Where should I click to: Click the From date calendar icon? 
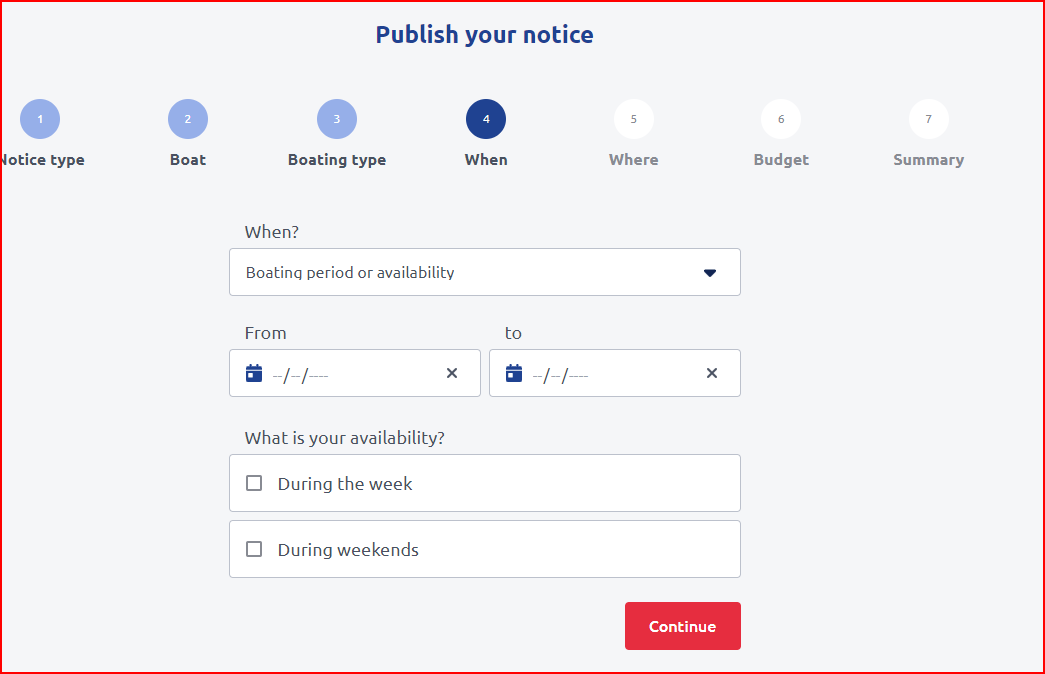(x=254, y=373)
